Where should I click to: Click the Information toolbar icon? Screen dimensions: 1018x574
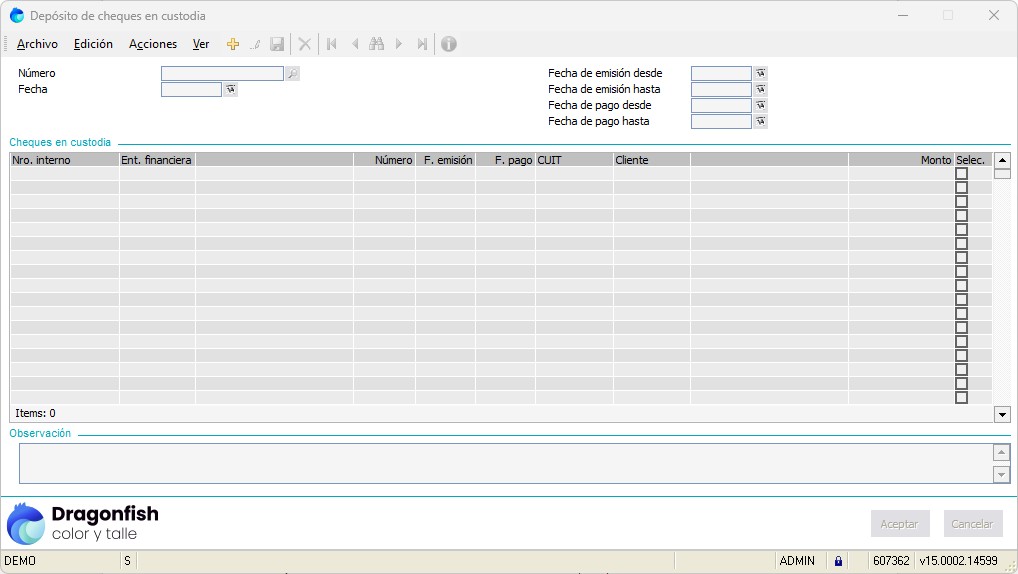click(x=449, y=44)
